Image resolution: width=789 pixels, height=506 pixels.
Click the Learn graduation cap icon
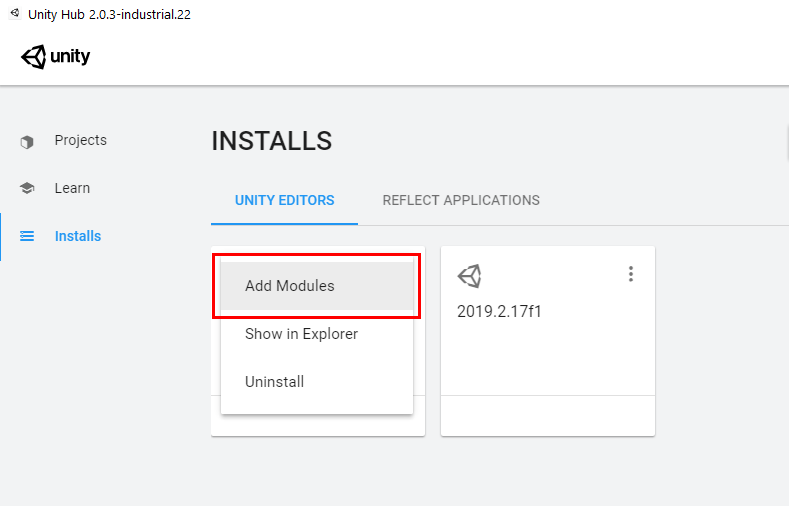tap(27, 188)
